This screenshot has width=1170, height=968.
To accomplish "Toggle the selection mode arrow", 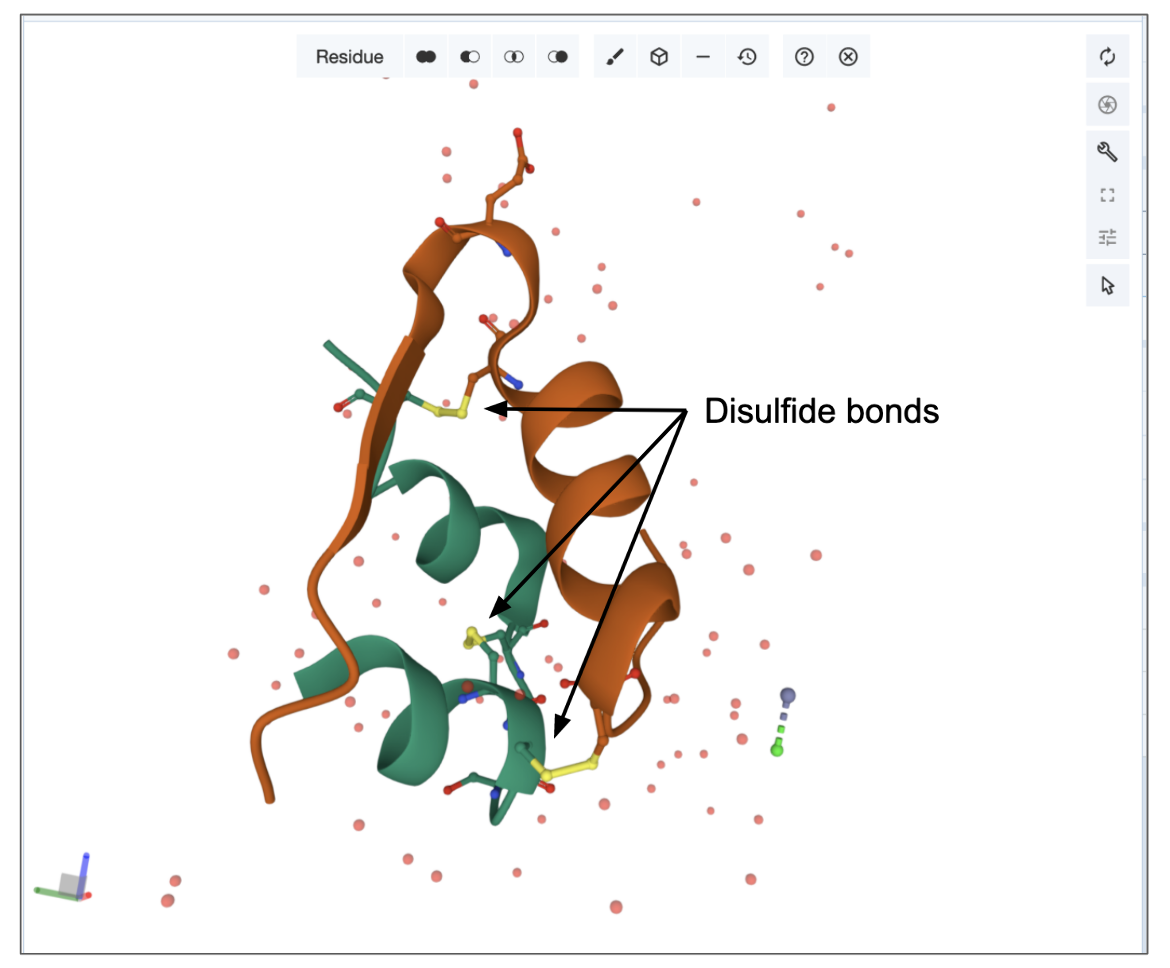I will 1107,286.
